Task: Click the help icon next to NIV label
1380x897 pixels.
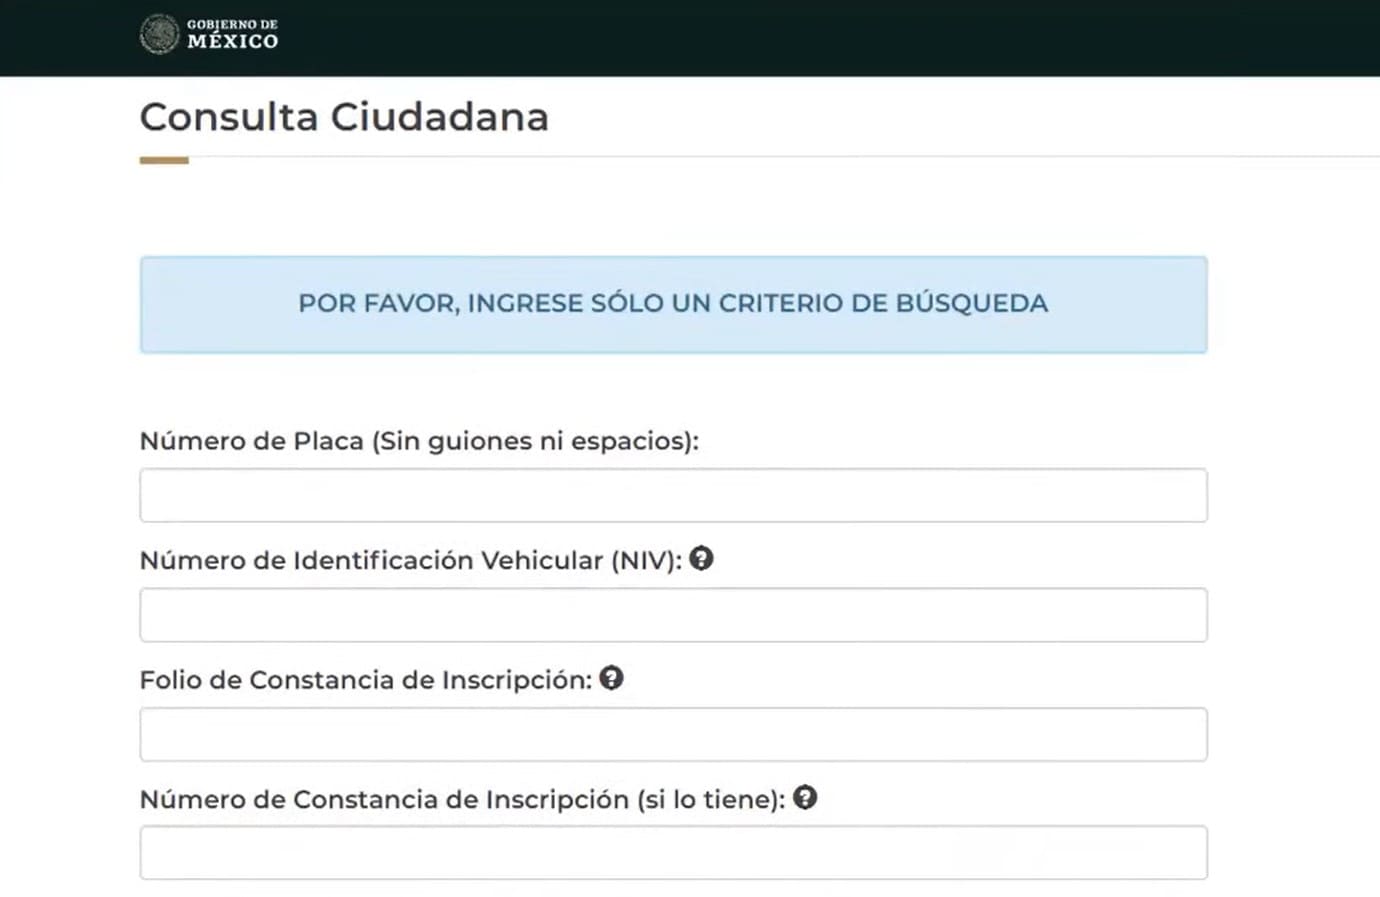Action: point(703,559)
